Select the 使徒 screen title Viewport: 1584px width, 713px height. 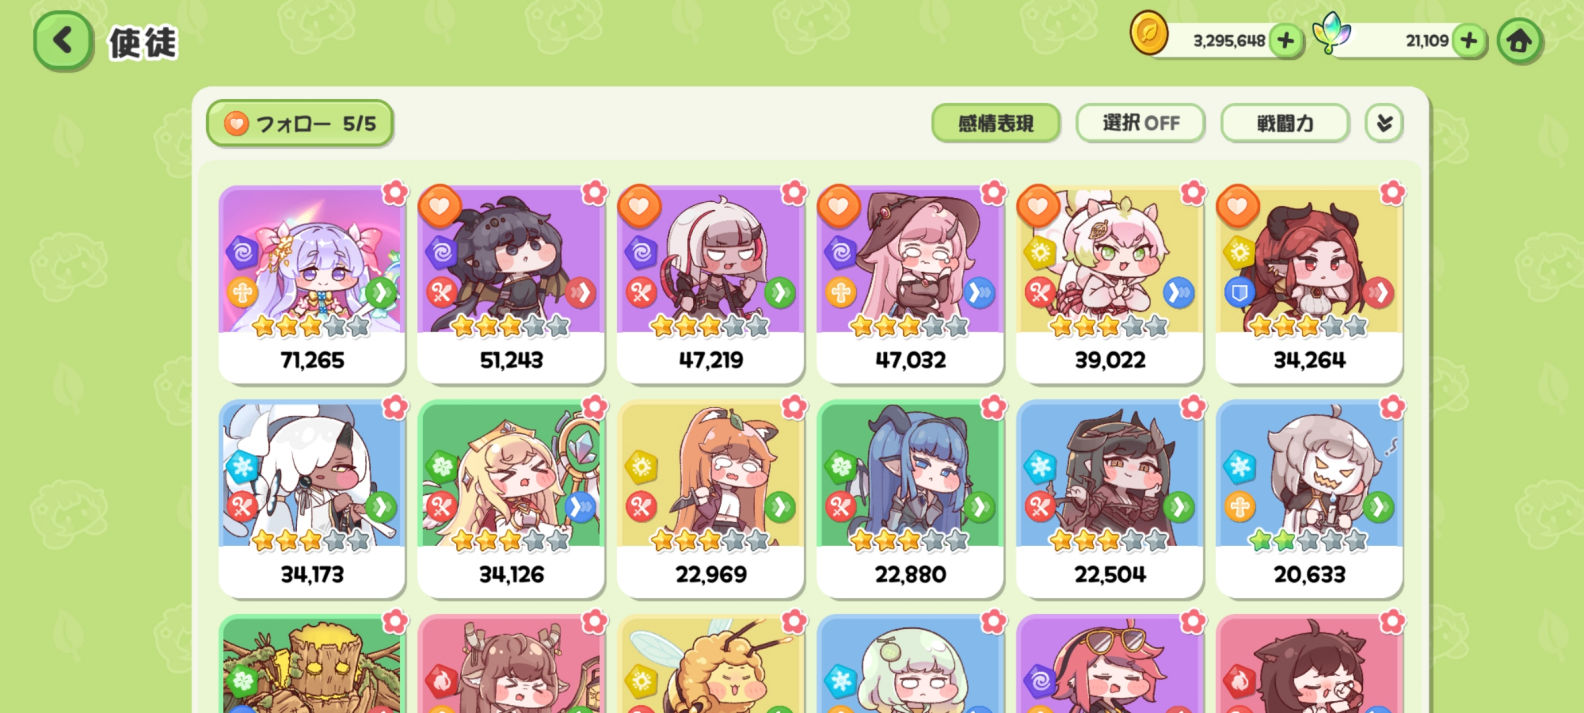point(143,42)
